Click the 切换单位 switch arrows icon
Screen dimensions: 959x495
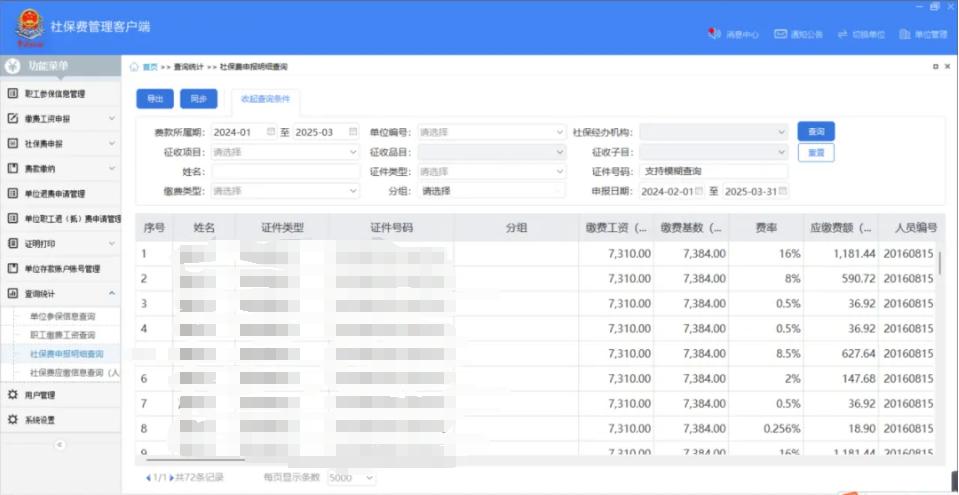843,34
